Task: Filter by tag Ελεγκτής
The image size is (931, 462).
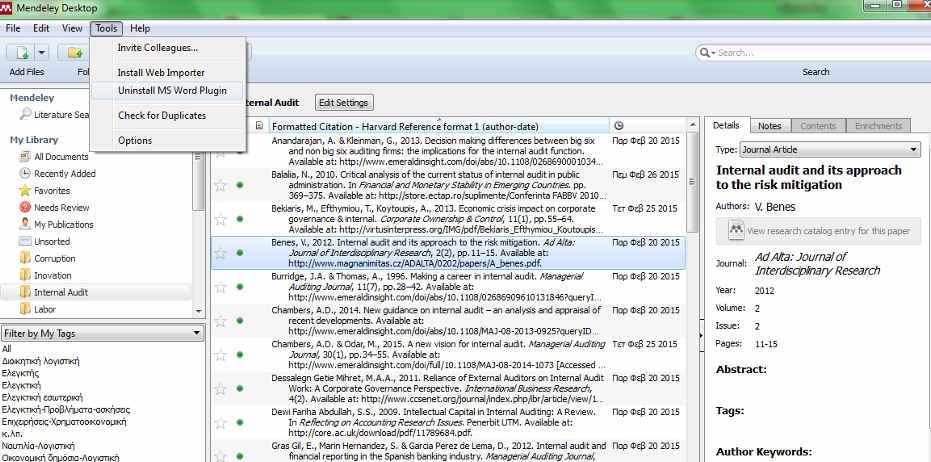Action: point(21,373)
